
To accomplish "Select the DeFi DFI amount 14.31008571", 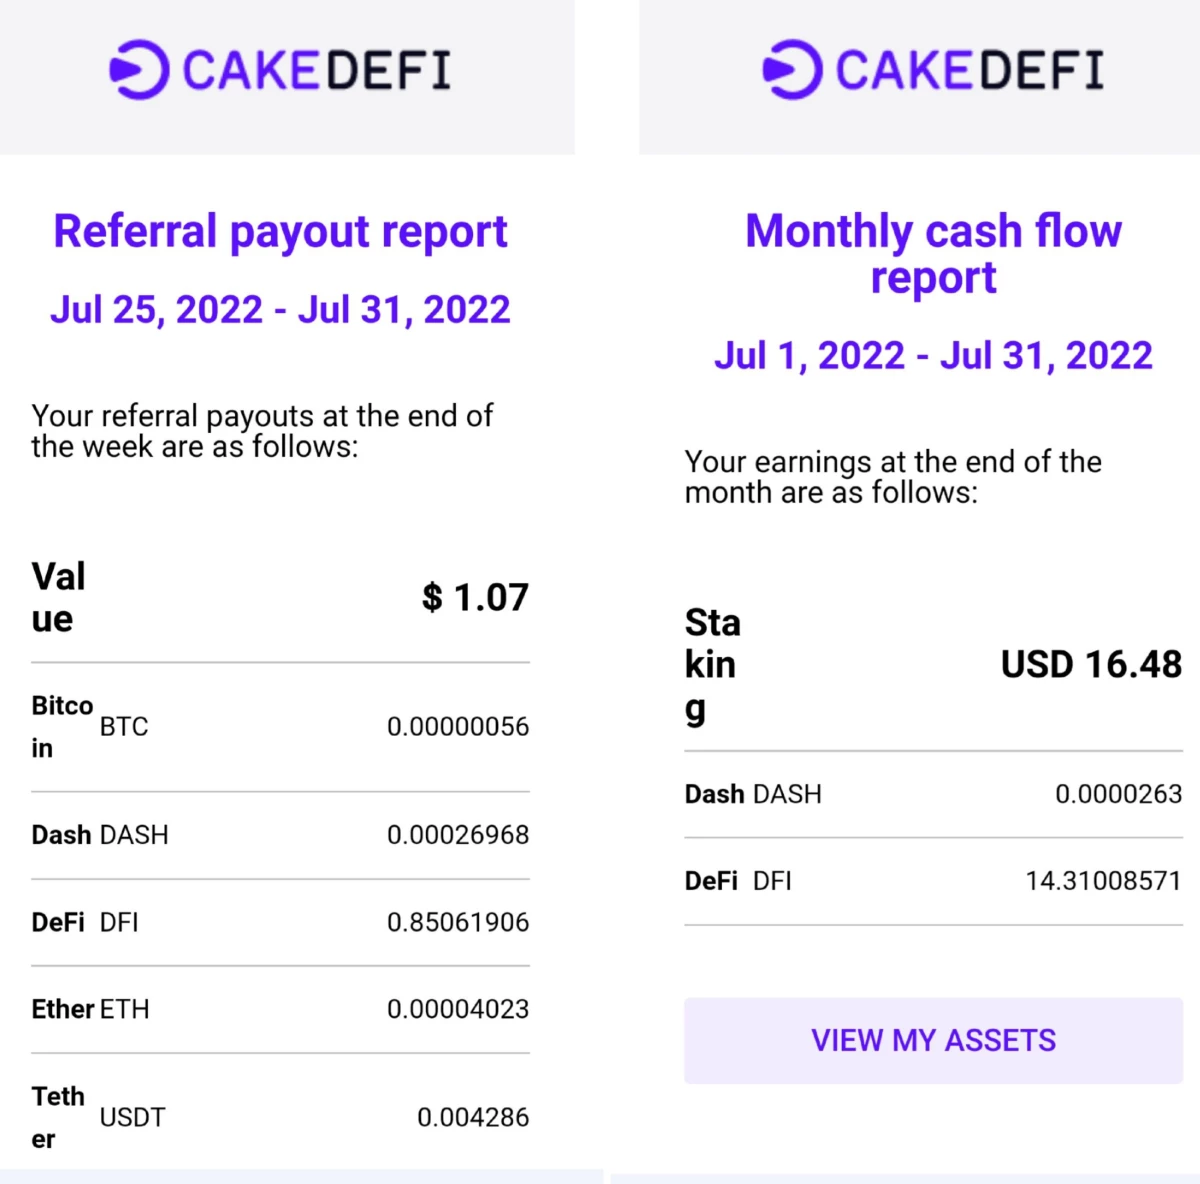I will coord(1103,881).
